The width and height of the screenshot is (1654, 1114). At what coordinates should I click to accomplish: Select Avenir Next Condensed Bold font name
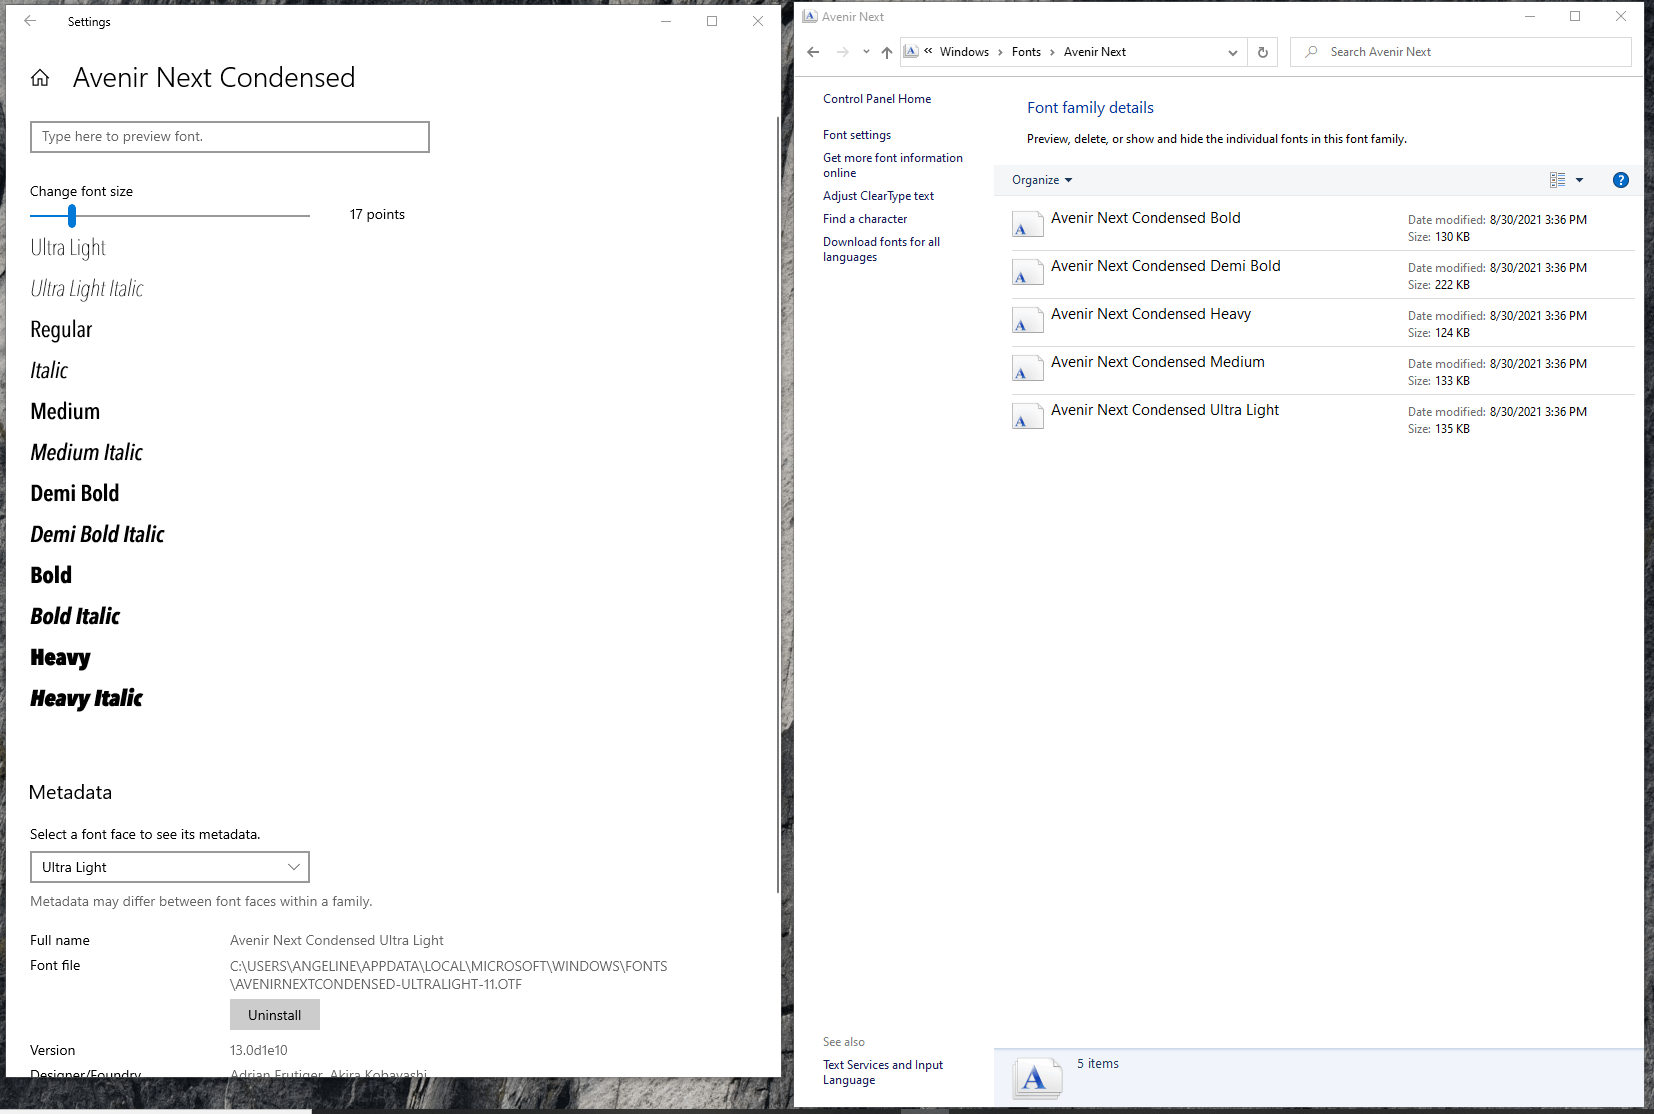pyautogui.click(x=1145, y=218)
